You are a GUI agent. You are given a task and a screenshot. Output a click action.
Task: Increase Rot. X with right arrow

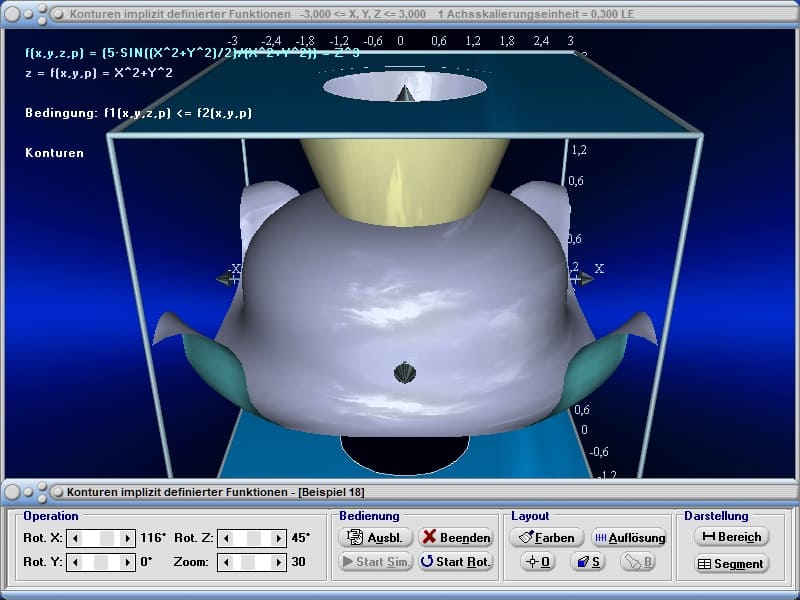[127, 538]
